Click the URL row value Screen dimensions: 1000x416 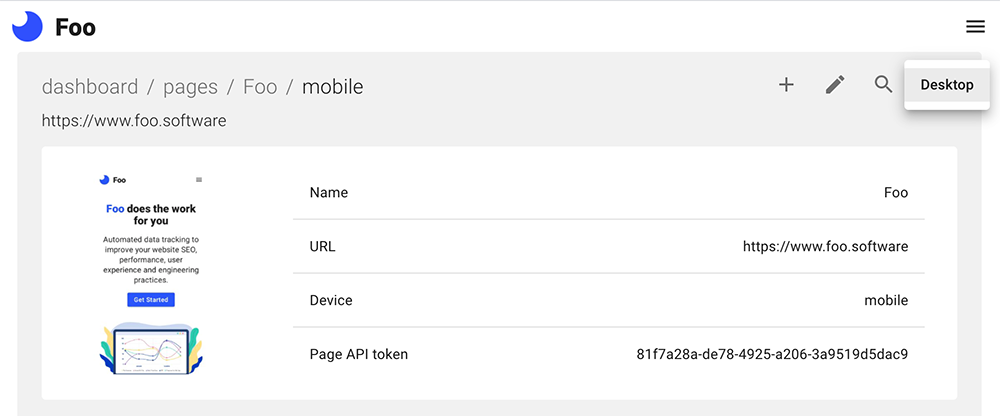tap(825, 246)
